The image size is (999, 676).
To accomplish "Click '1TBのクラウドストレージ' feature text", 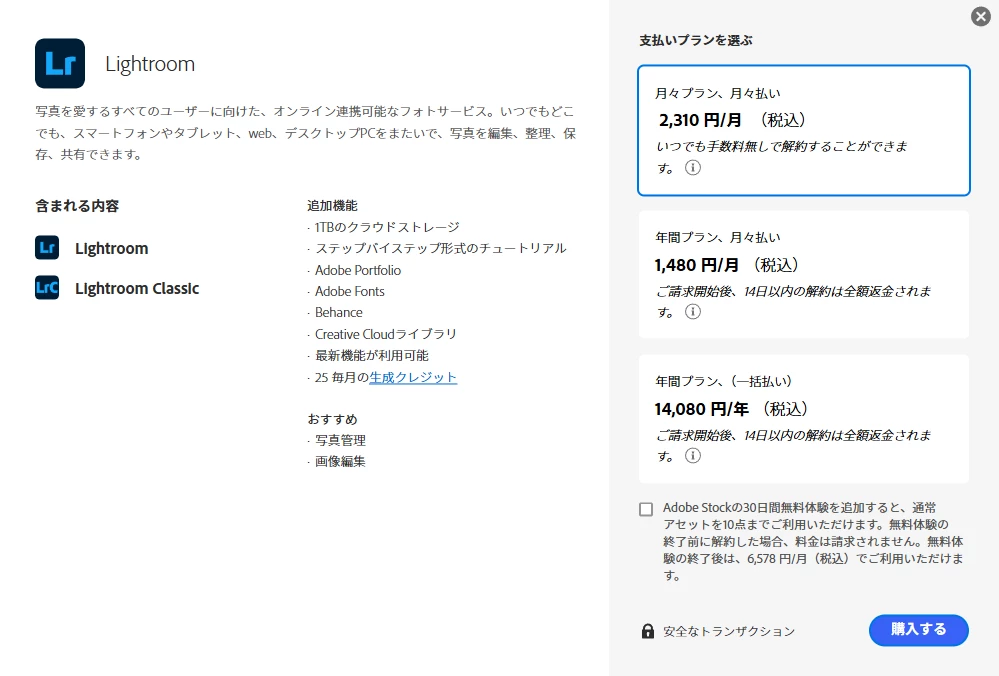I will [387, 227].
